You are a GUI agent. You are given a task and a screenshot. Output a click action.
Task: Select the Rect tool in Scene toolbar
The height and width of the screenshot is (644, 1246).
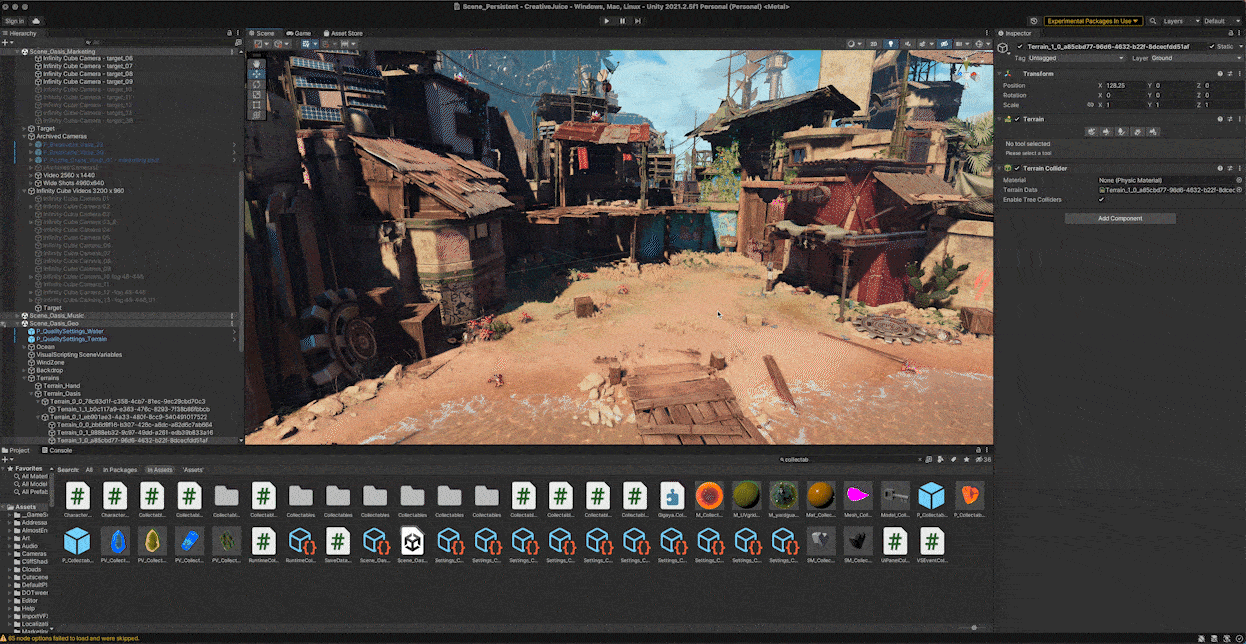[x=256, y=106]
